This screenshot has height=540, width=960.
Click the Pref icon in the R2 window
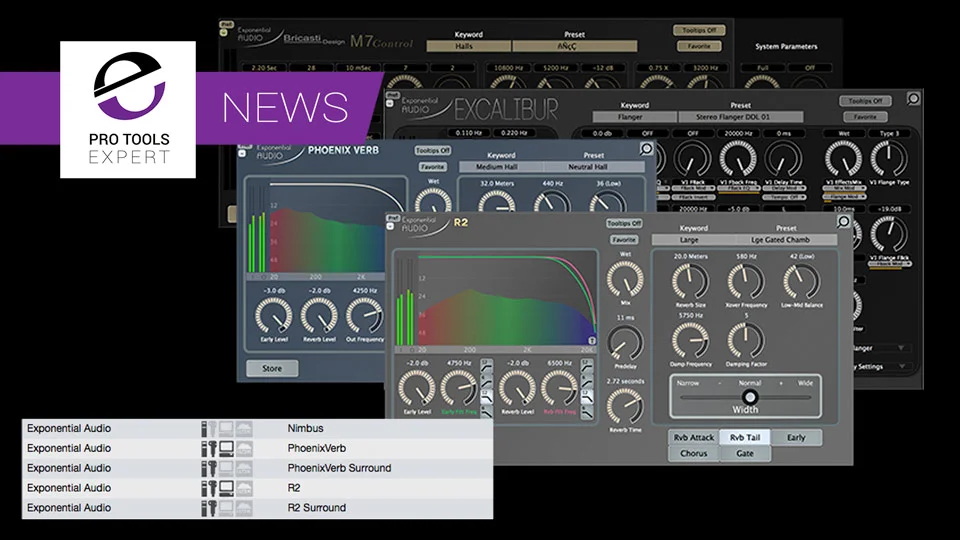392,218
